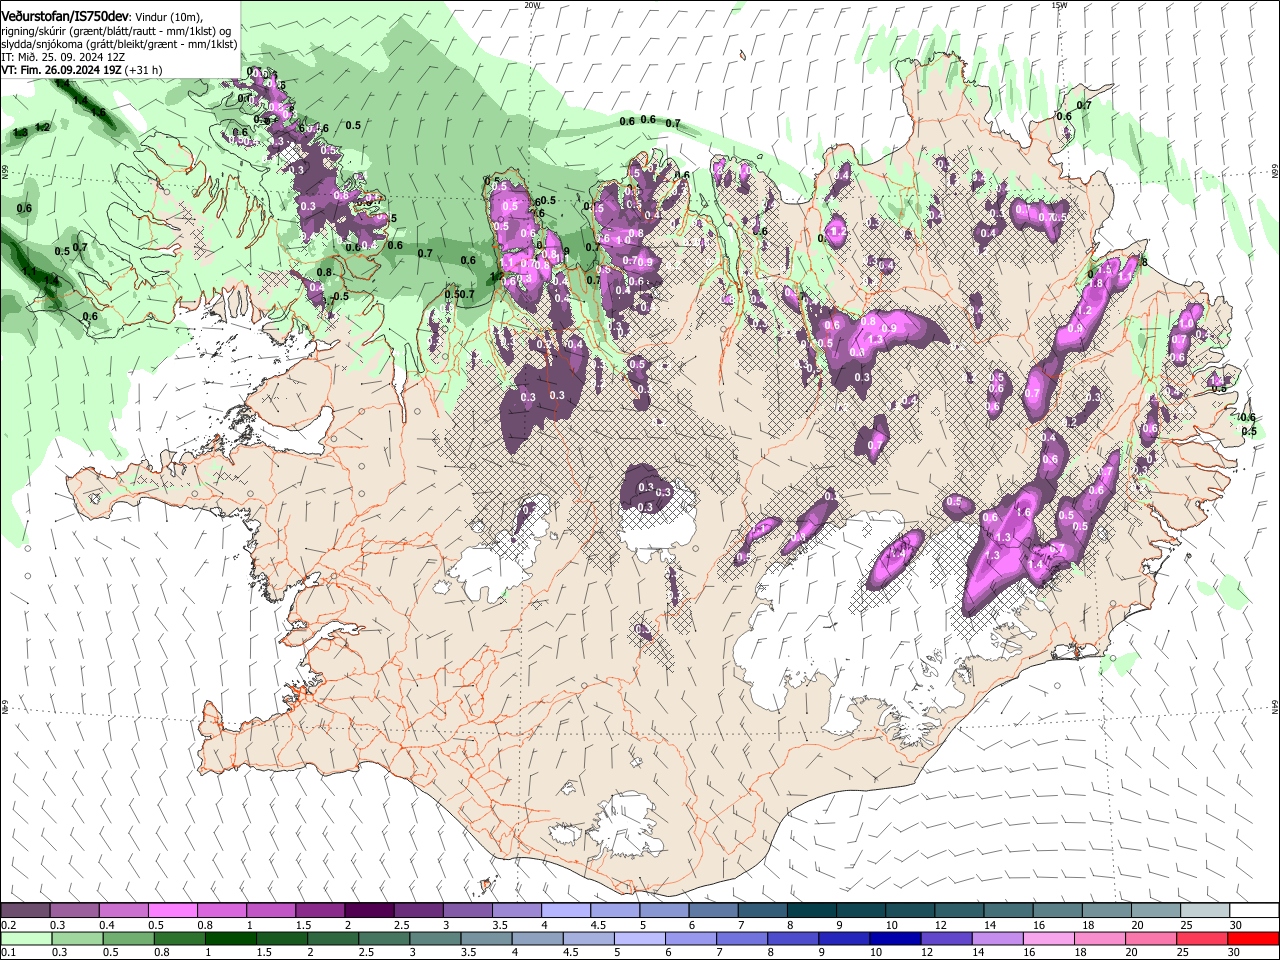Click the '(+31 h)' forecast offset text
The image size is (1280, 960).
[x=144, y=70]
